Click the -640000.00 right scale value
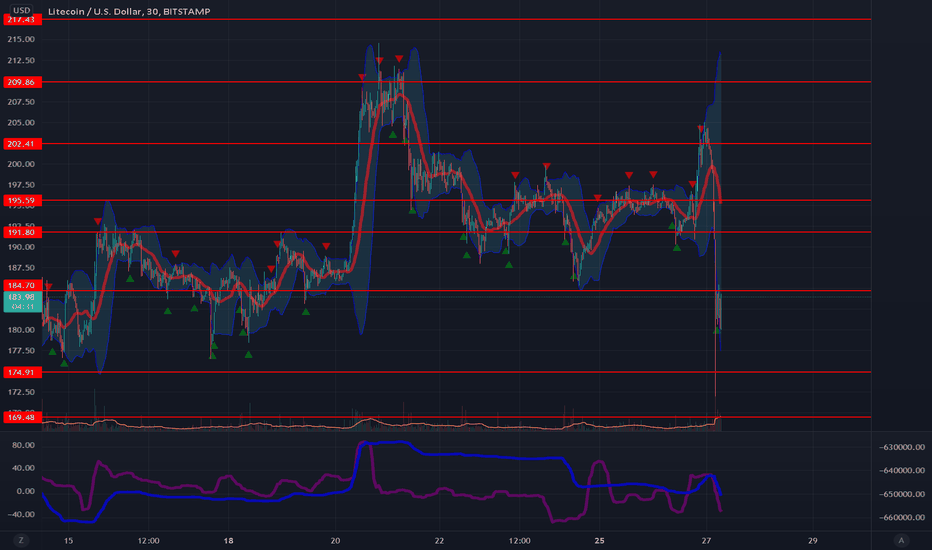The image size is (932, 550). 902,471
